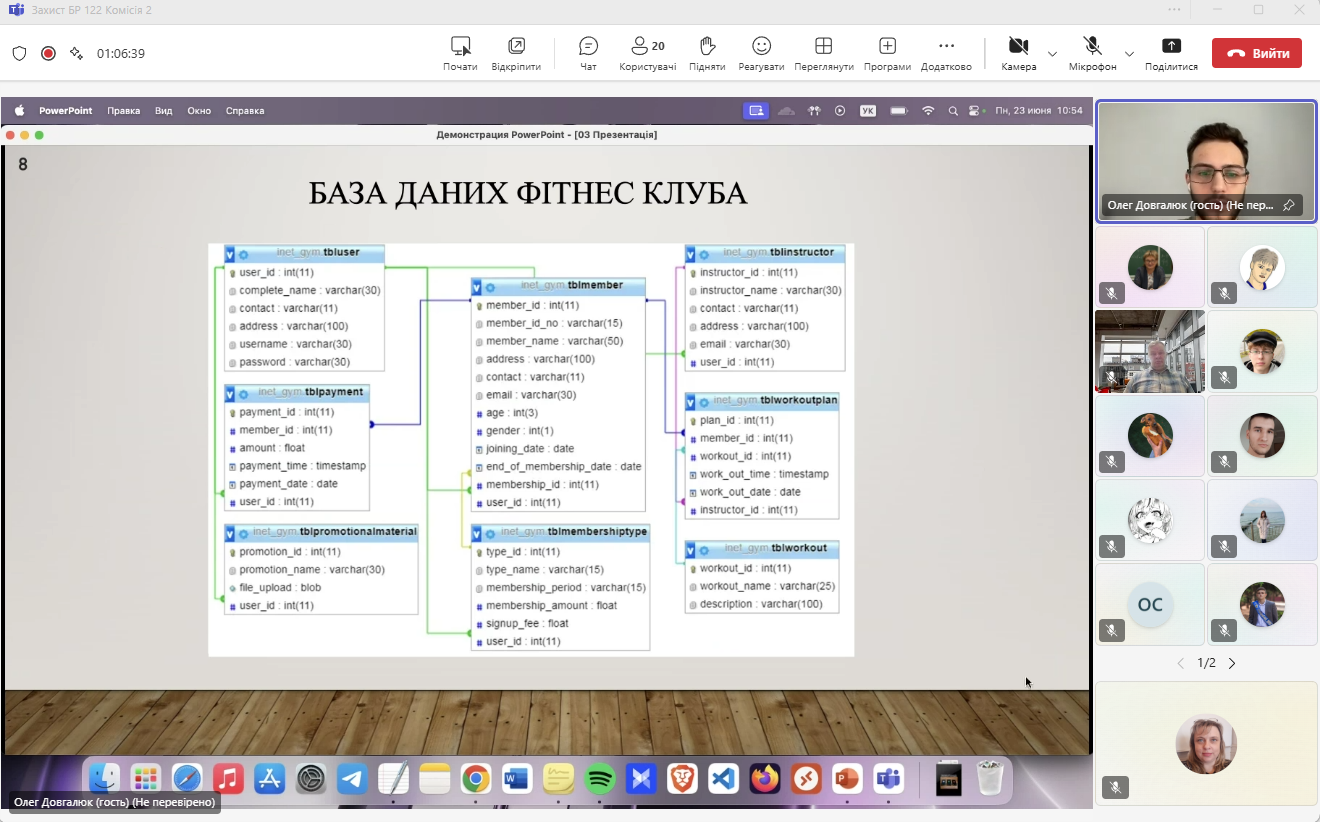Viewport: 1320px width, 822px height.
Task: Toggle the camera on
Action: pyautogui.click(x=1018, y=53)
